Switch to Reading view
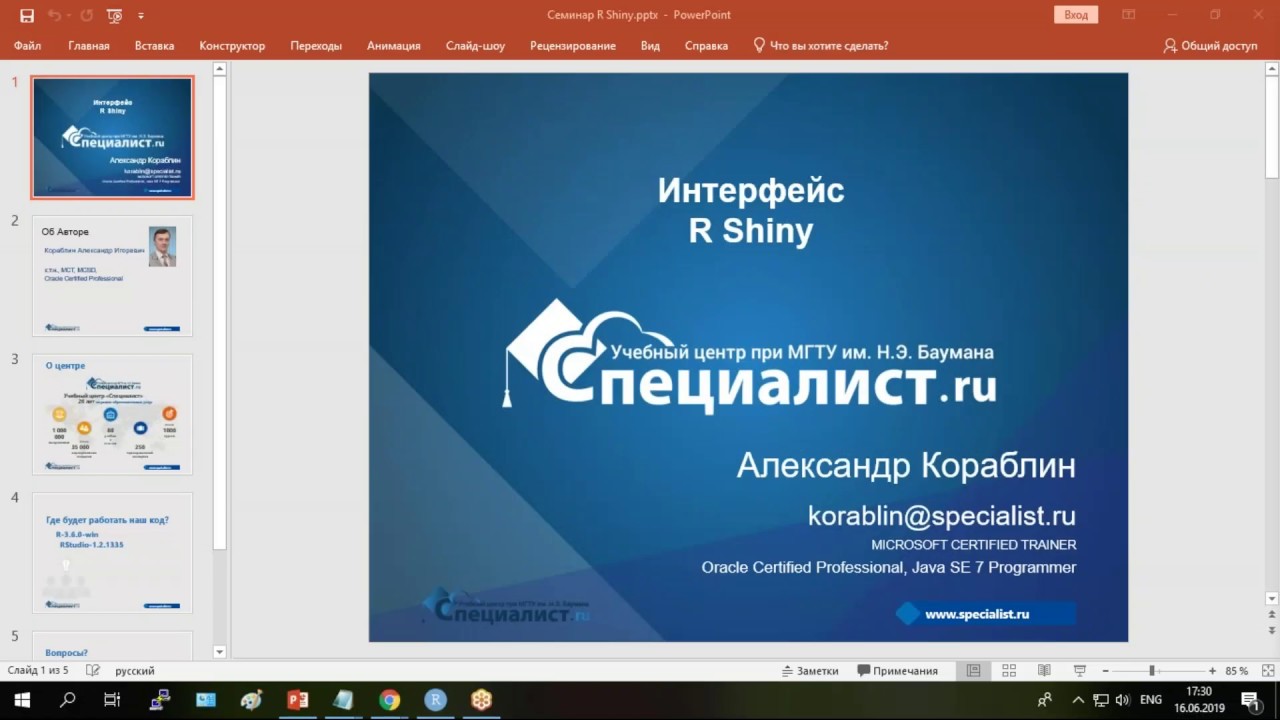1280x720 pixels. click(1044, 671)
